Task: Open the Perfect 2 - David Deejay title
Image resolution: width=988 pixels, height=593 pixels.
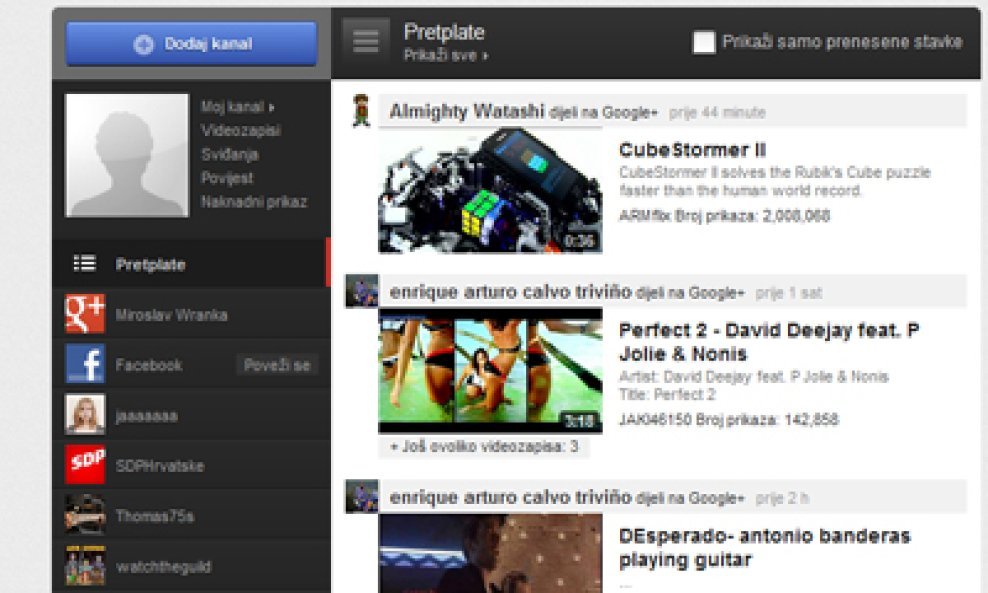Action: point(769,342)
